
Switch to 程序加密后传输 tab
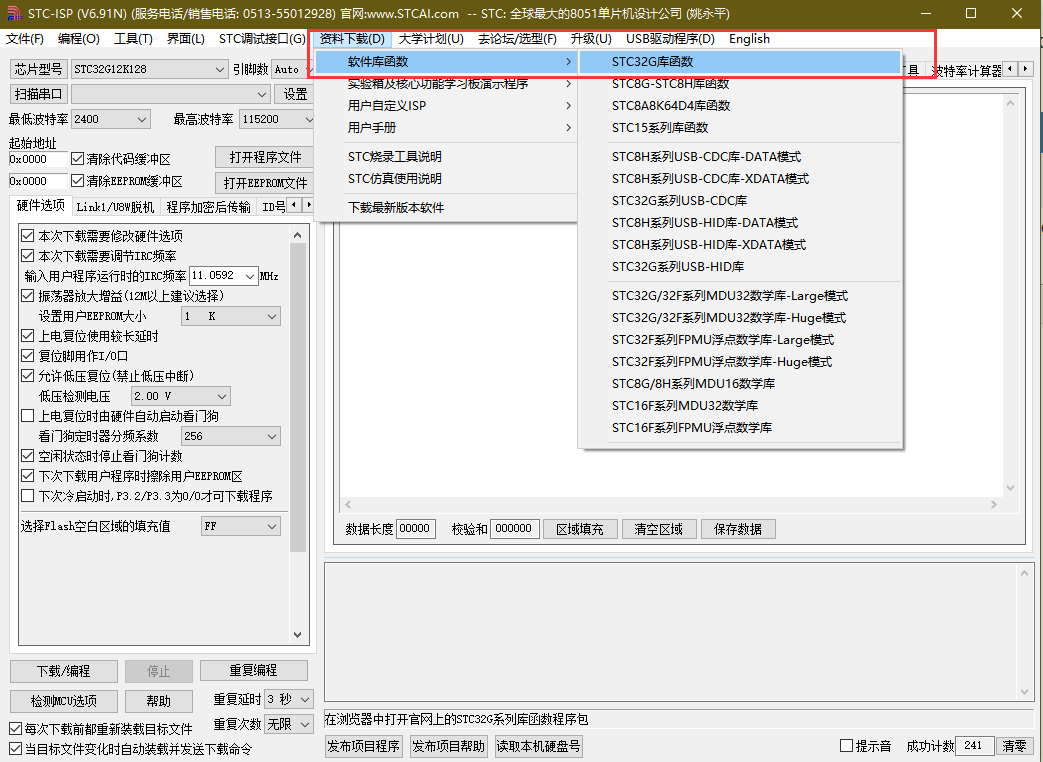pos(208,207)
